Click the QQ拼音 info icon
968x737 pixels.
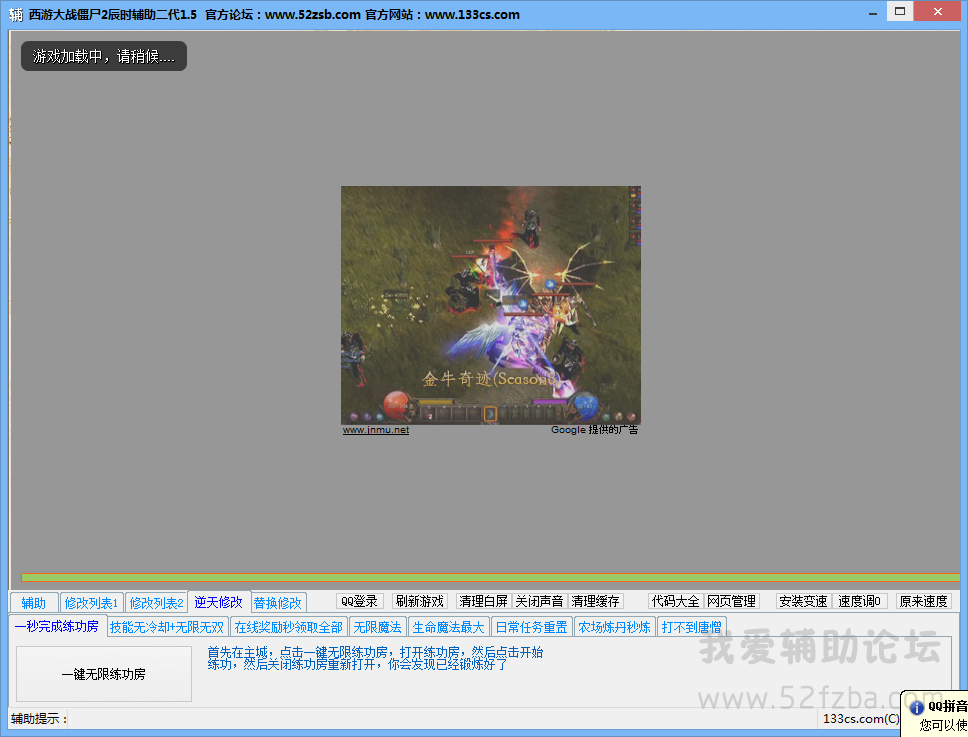tap(916, 708)
